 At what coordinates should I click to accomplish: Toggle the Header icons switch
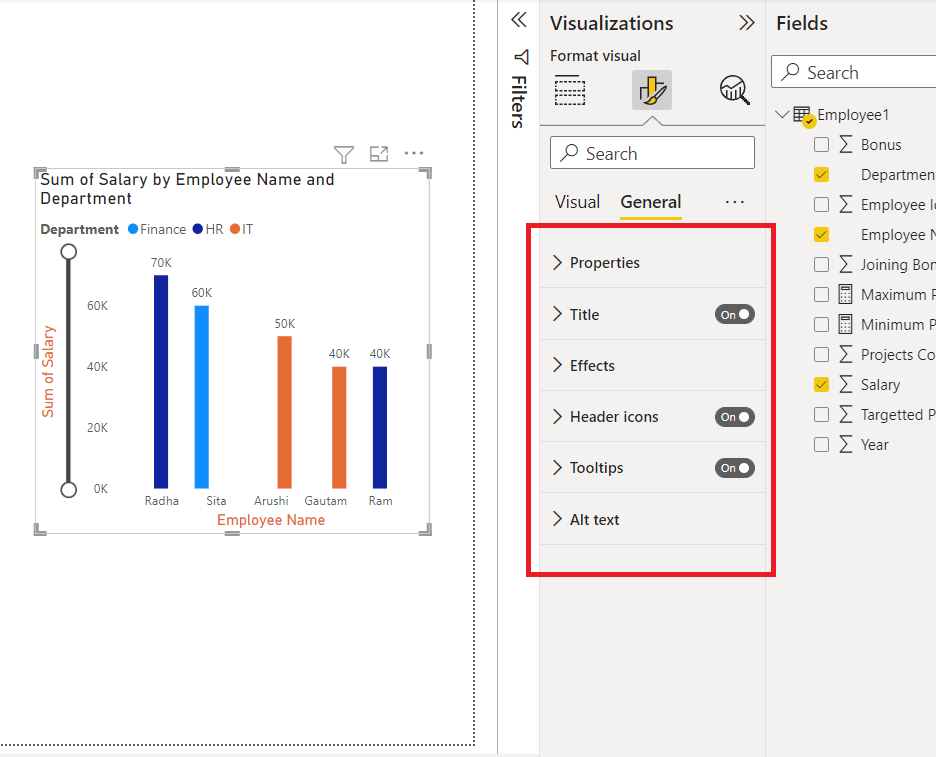tap(735, 417)
